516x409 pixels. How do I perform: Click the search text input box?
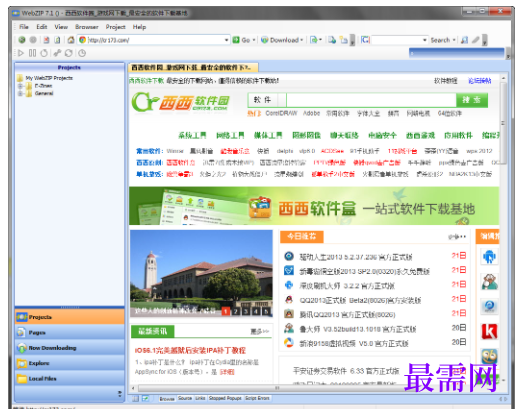tap(397, 40)
